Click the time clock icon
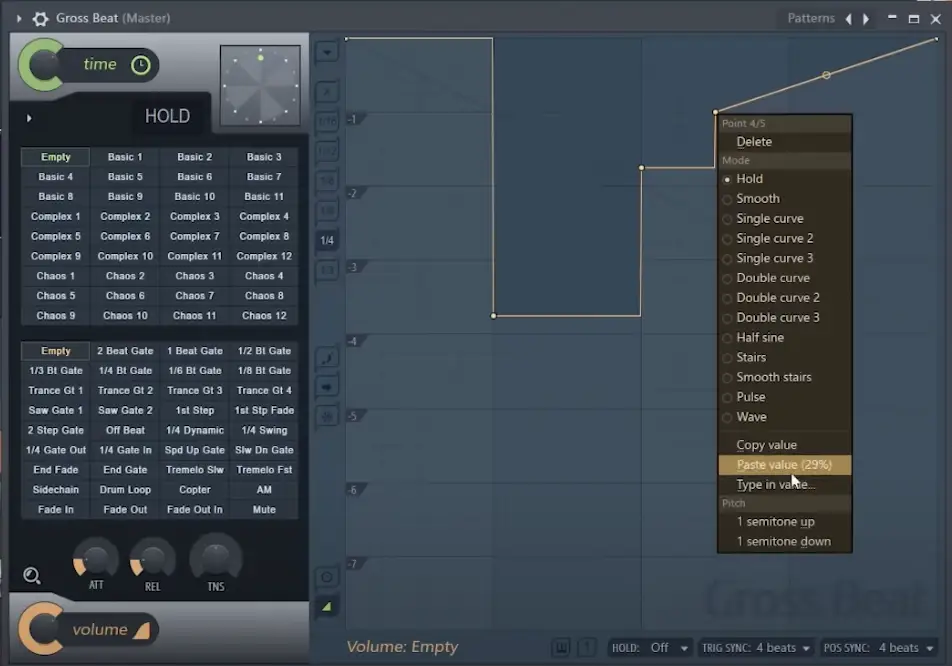 [x=141, y=65]
